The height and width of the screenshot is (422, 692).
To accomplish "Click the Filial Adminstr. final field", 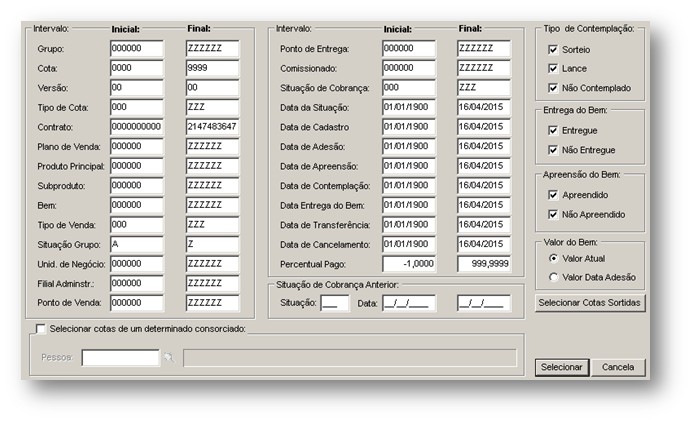I will [x=213, y=283].
